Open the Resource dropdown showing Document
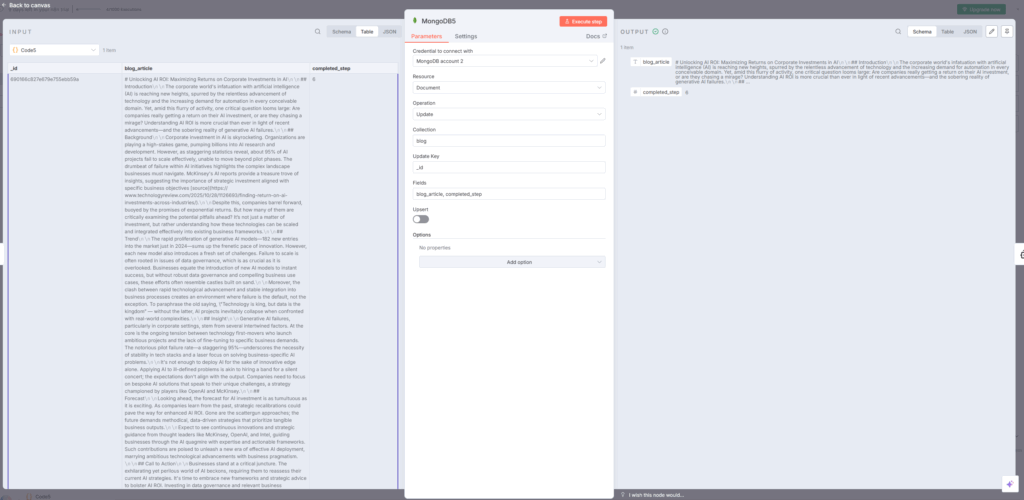 pos(509,88)
